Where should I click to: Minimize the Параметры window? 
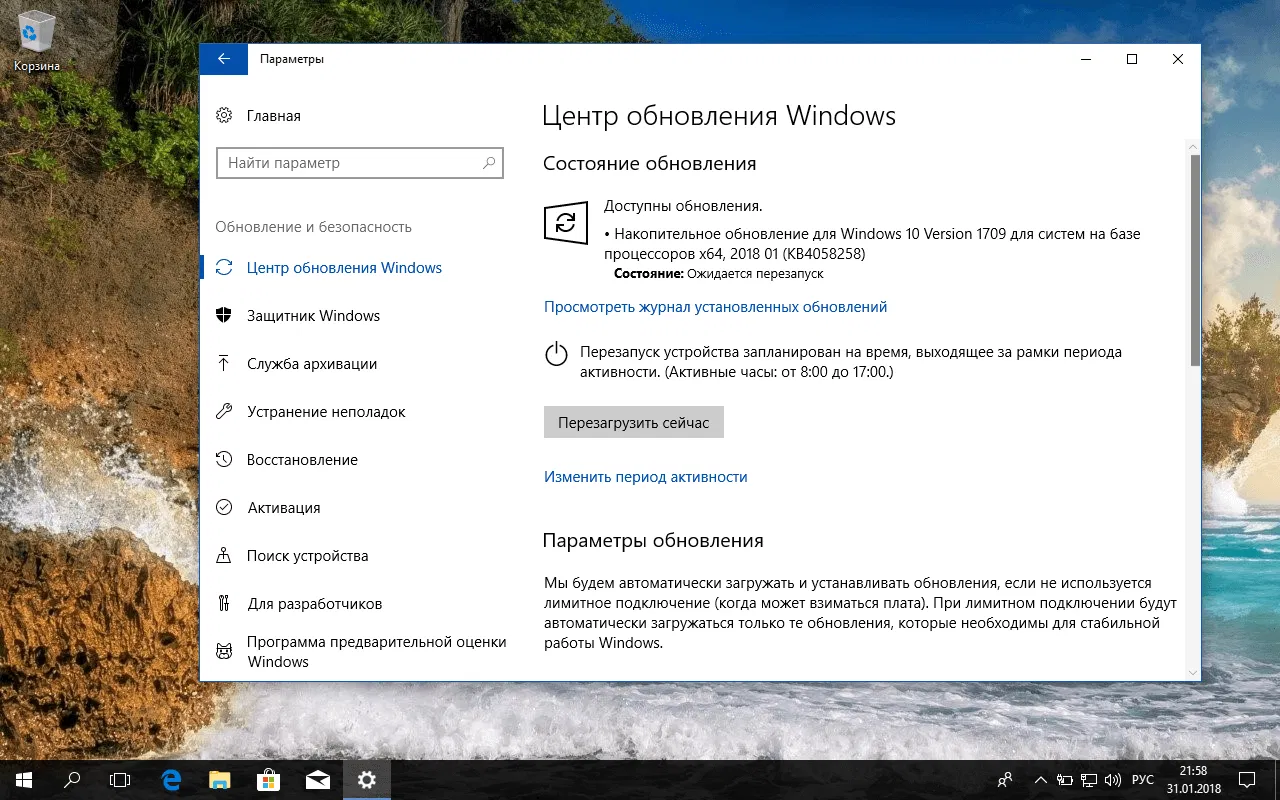tap(1086, 59)
